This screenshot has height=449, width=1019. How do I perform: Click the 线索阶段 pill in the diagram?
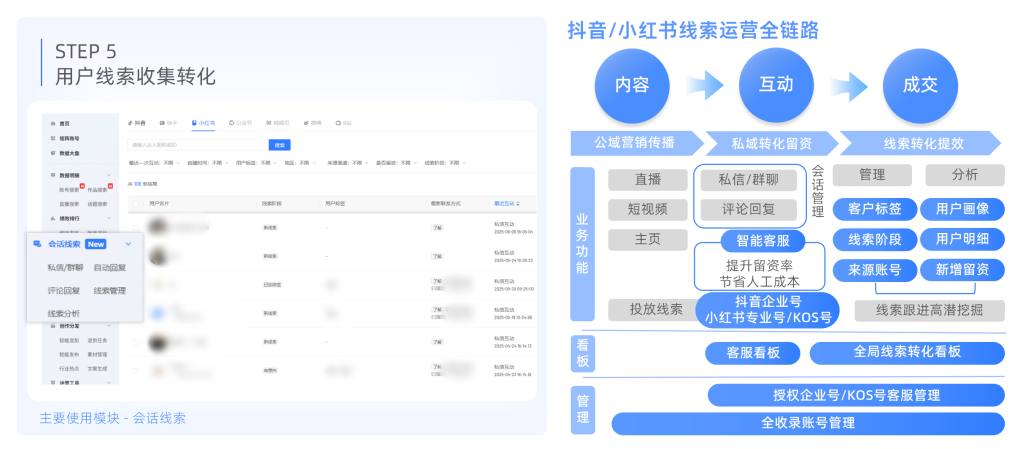click(875, 239)
